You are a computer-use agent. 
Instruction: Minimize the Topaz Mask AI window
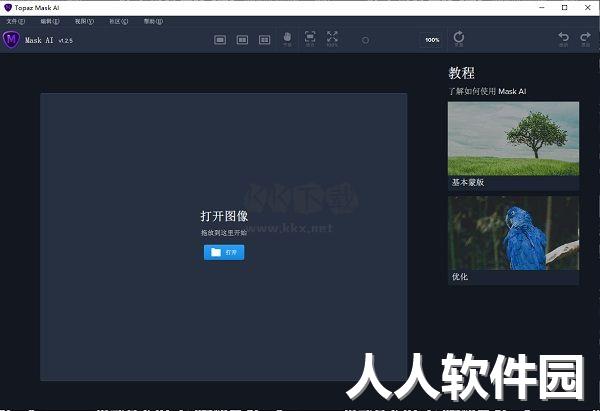542,7
